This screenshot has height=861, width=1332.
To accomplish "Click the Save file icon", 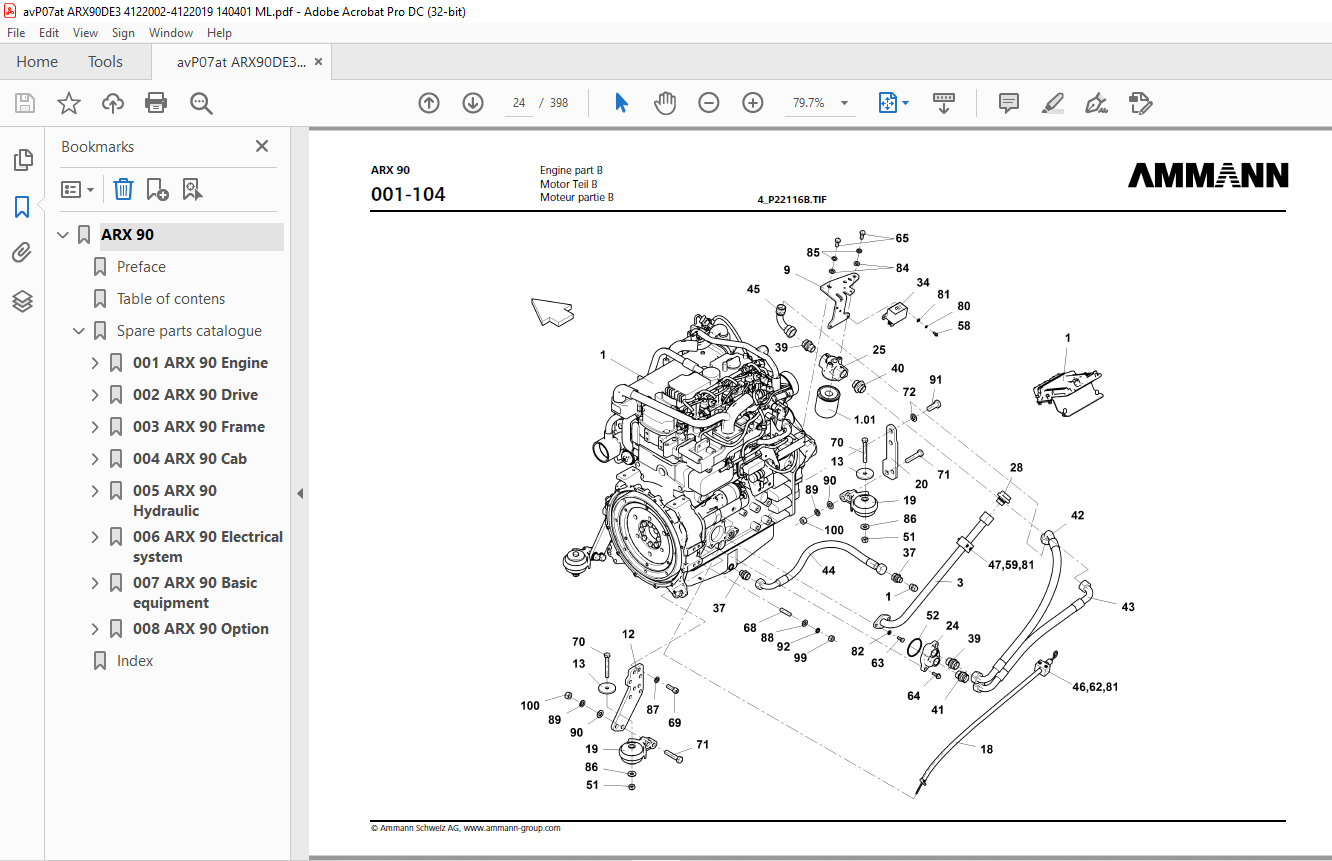I will tap(25, 103).
